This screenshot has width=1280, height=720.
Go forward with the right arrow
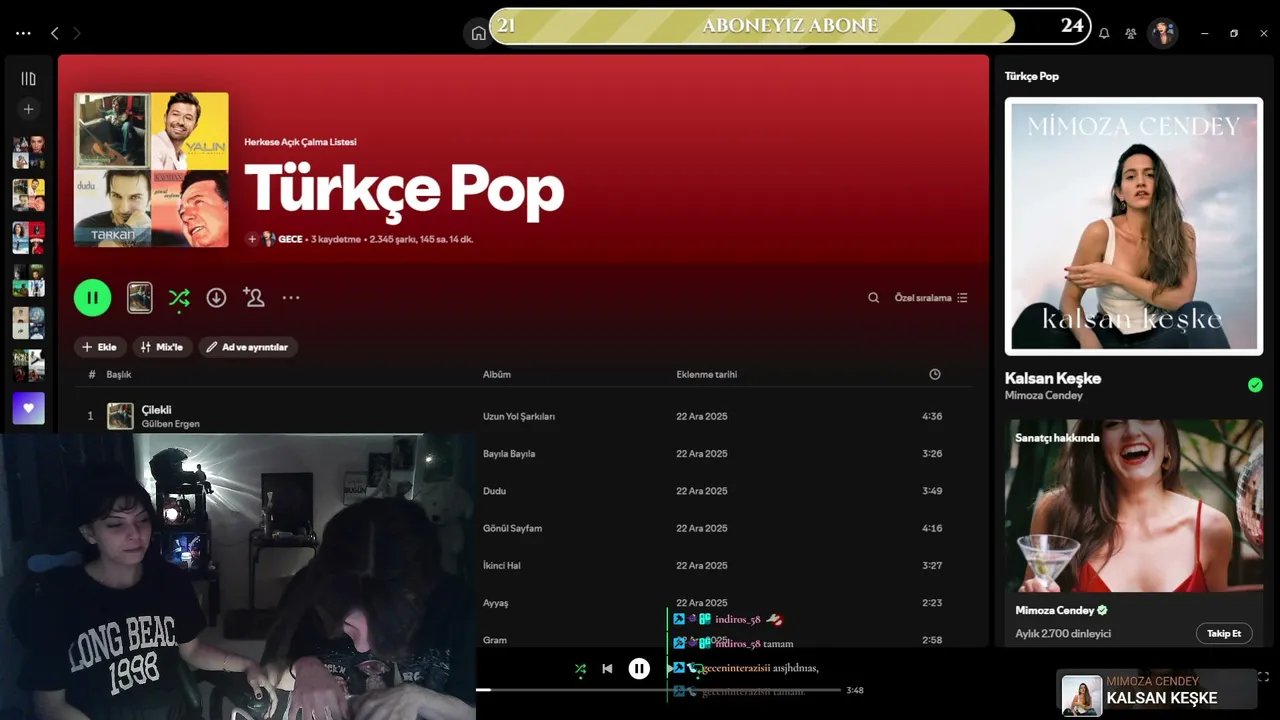point(77,33)
